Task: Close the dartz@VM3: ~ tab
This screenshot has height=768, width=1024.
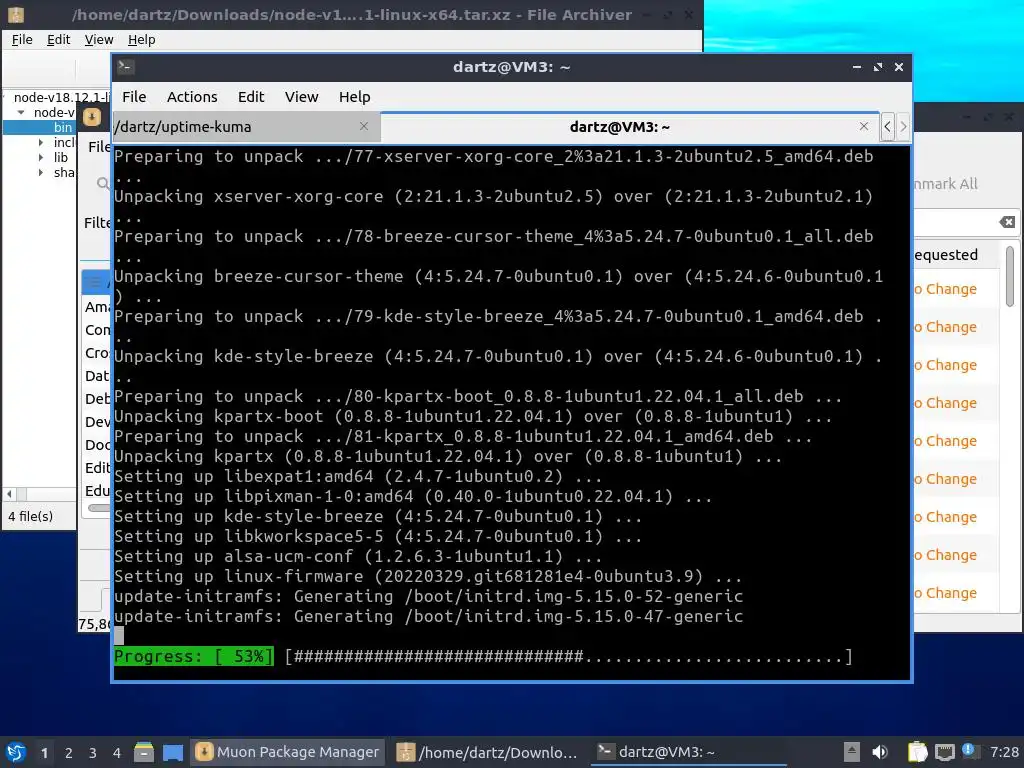Action: 863,126
